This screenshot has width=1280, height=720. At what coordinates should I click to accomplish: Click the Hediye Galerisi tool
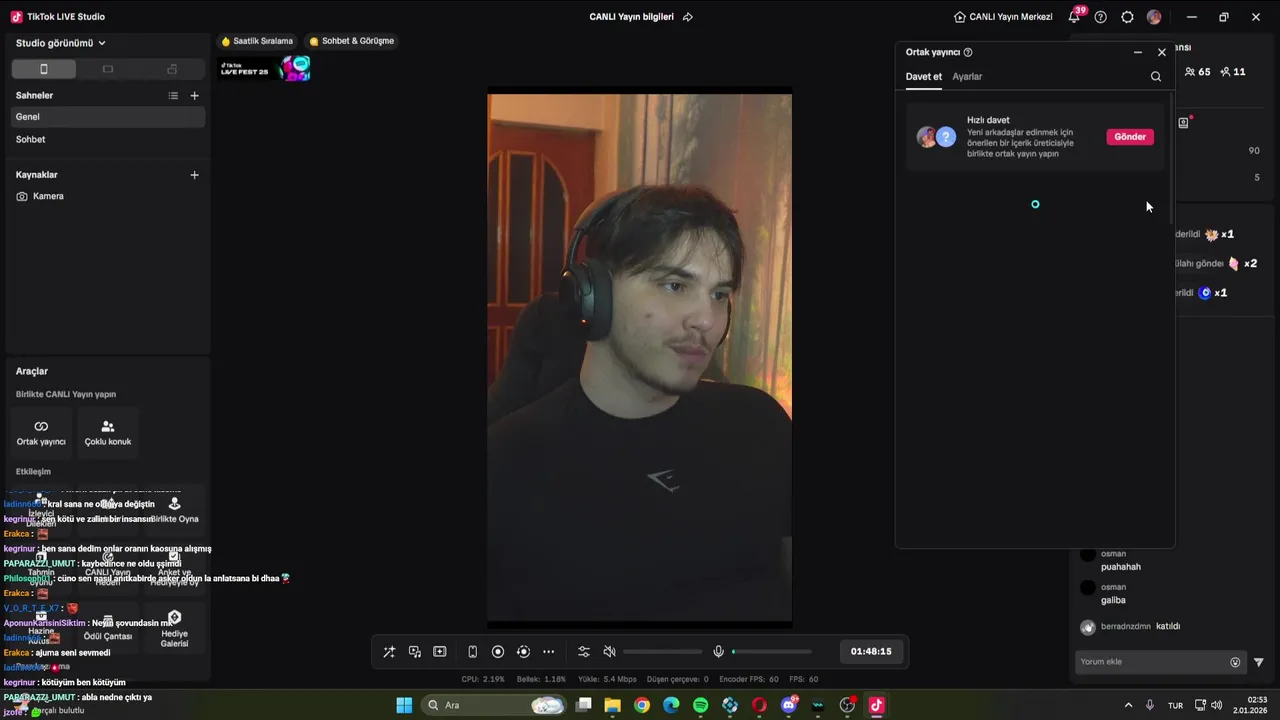174,628
